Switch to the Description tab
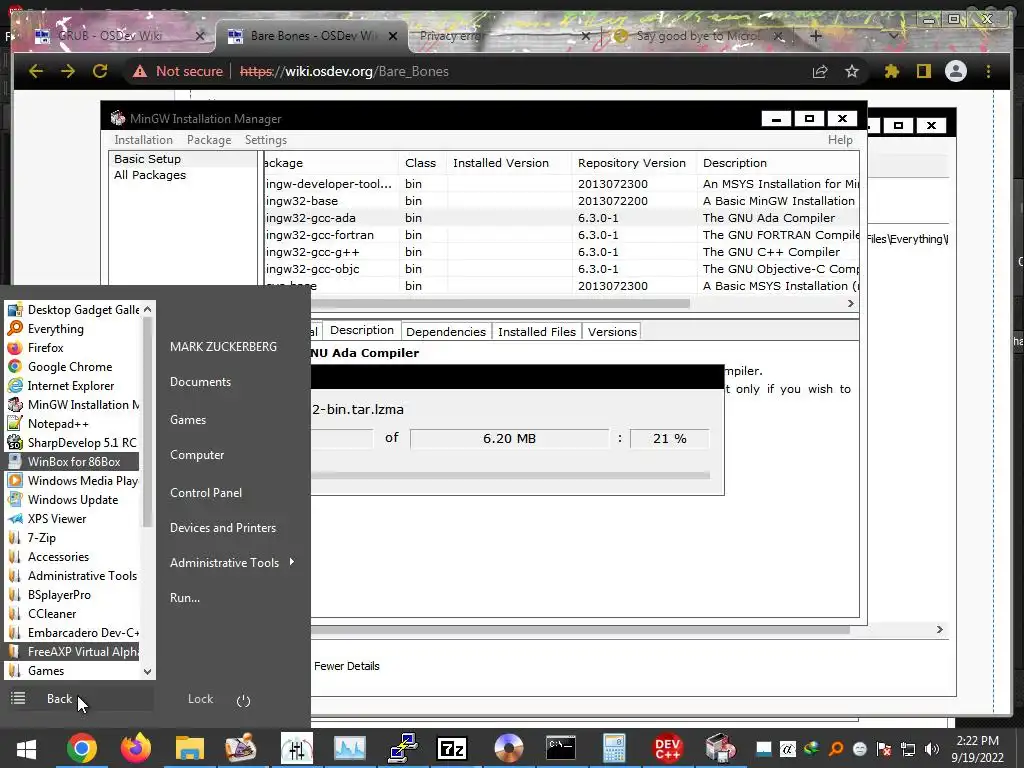Viewport: 1024px width, 768px height. tap(362, 330)
